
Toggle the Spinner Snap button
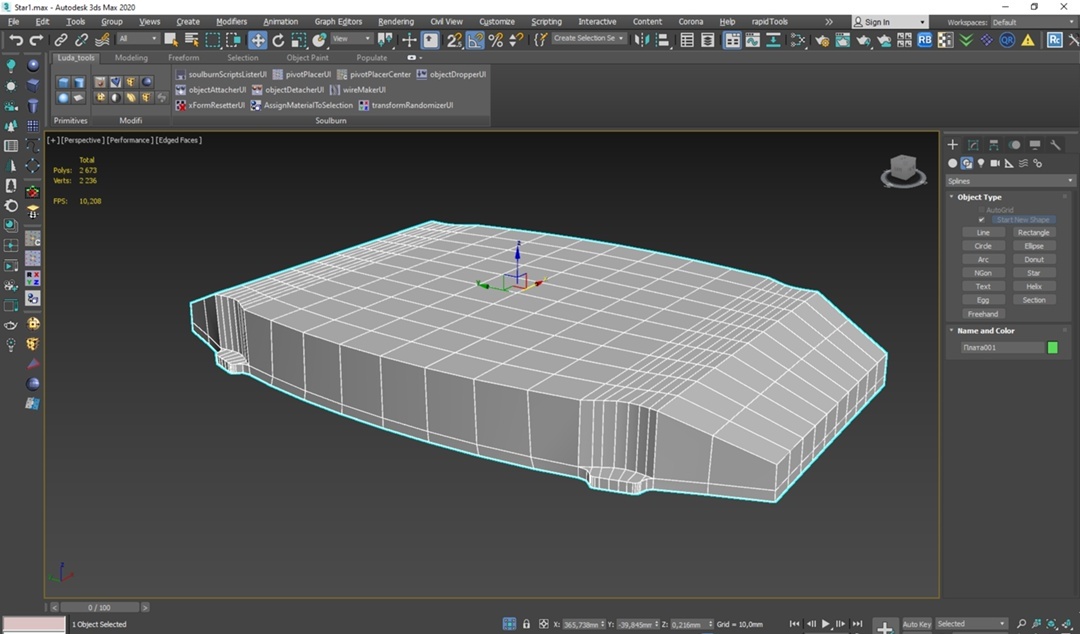pyautogui.click(x=516, y=40)
